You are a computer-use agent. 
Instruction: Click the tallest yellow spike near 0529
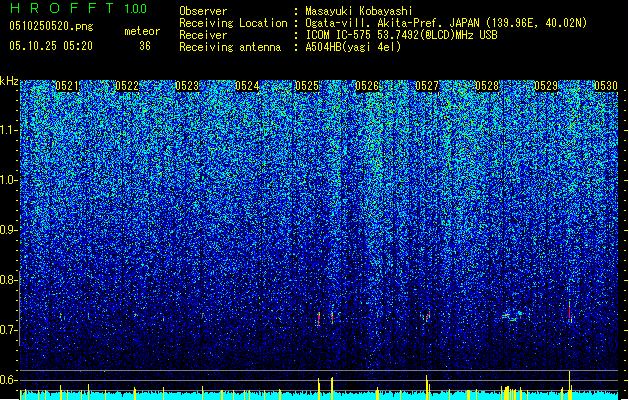(x=569, y=385)
